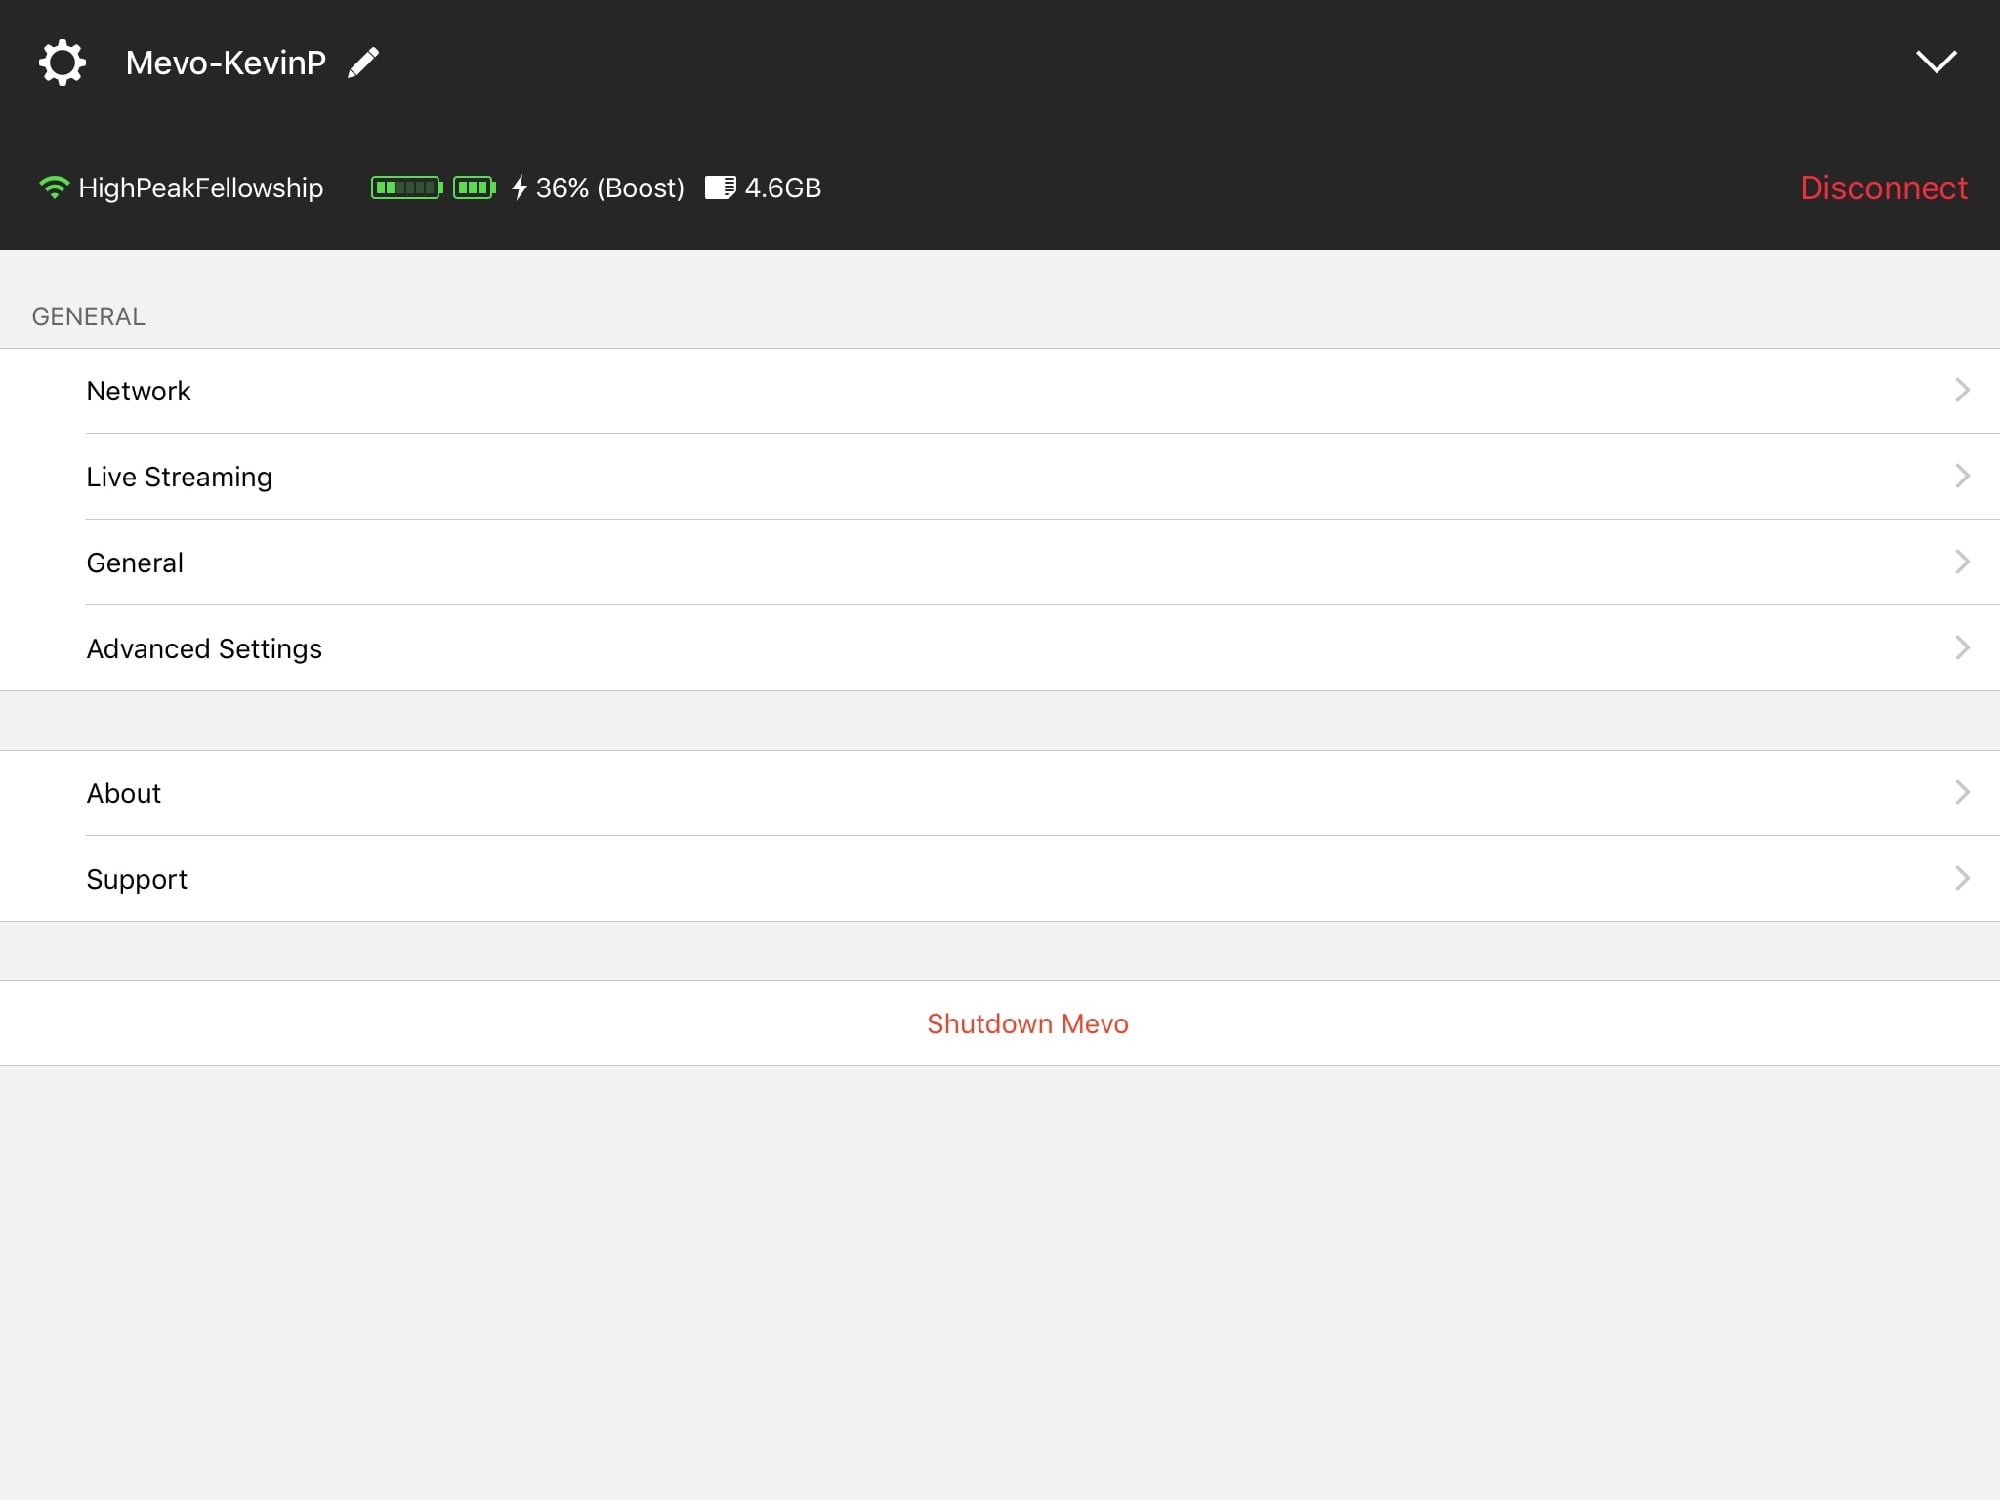
Task: Tap the charging lightning bolt icon
Action: click(x=519, y=187)
